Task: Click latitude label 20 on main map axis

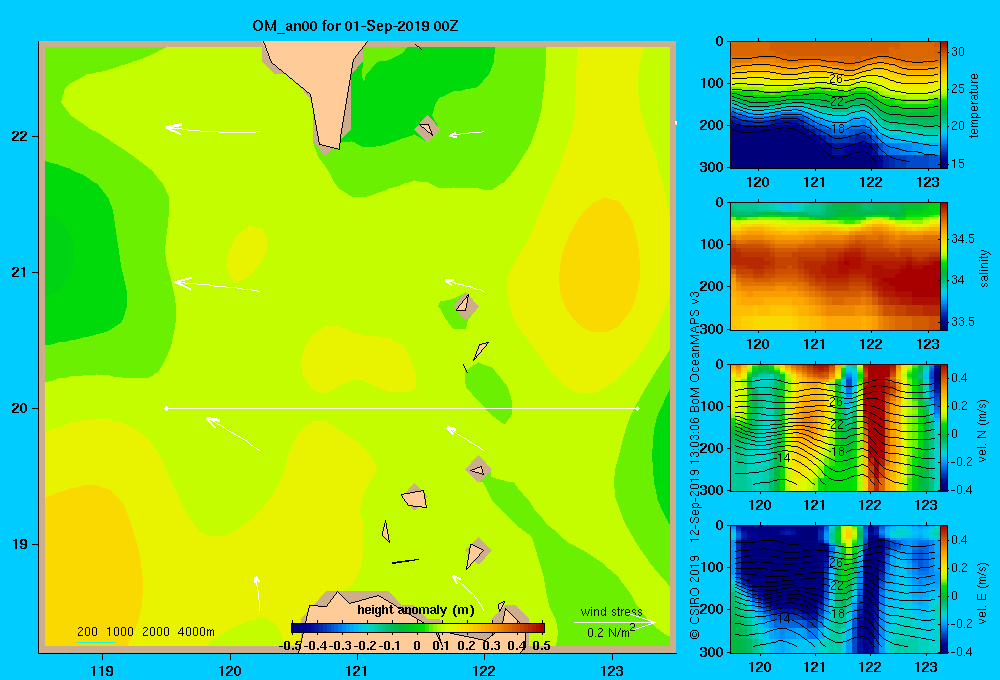Action: 20,408
